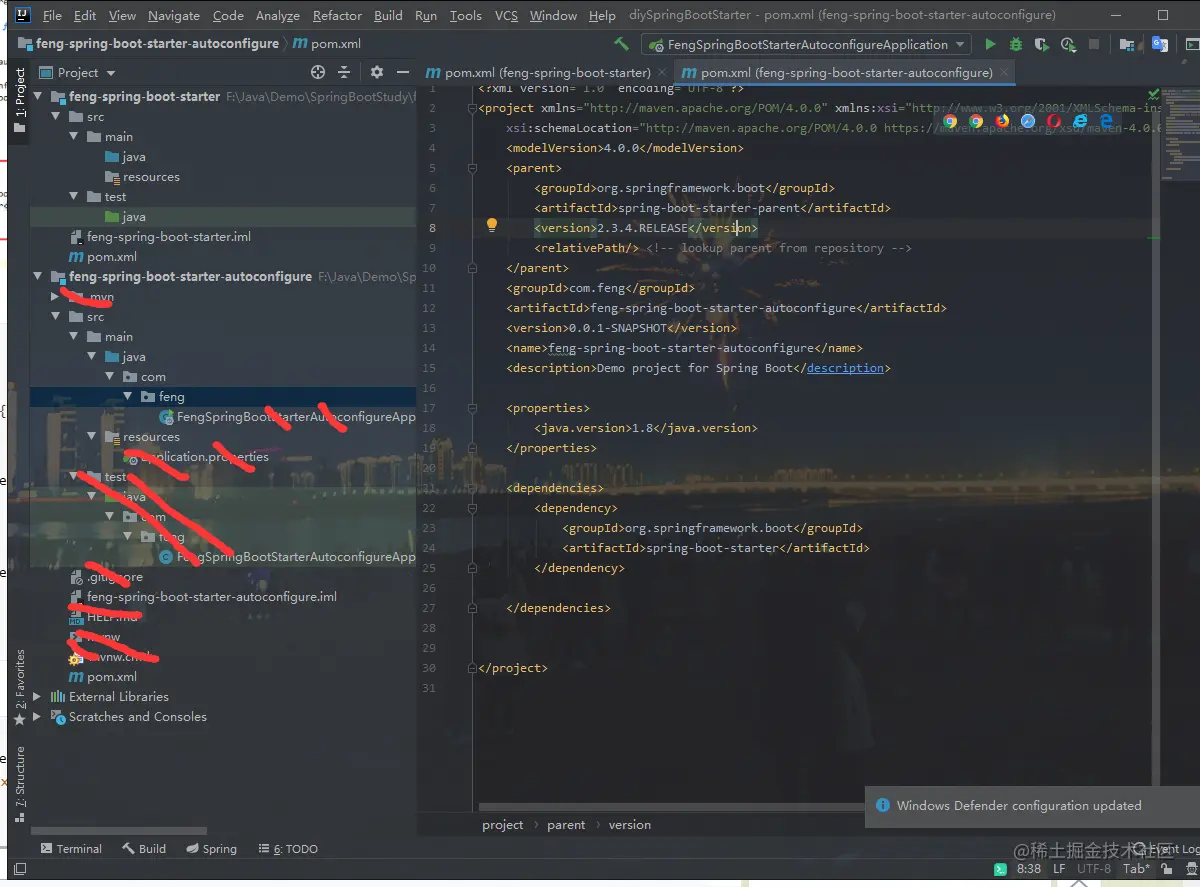The width and height of the screenshot is (1200, 887).
Task: Open the Project view dropdown
Action: pos(78,72)
